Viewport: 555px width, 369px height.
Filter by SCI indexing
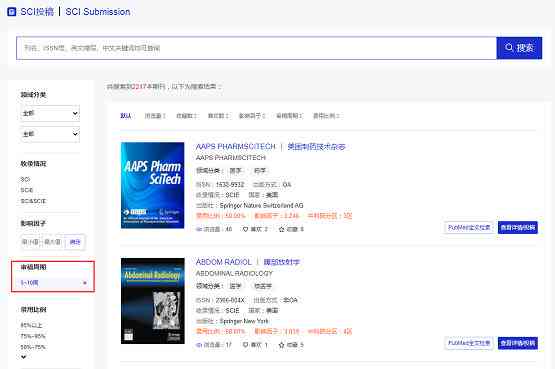[x=25, y=179]
